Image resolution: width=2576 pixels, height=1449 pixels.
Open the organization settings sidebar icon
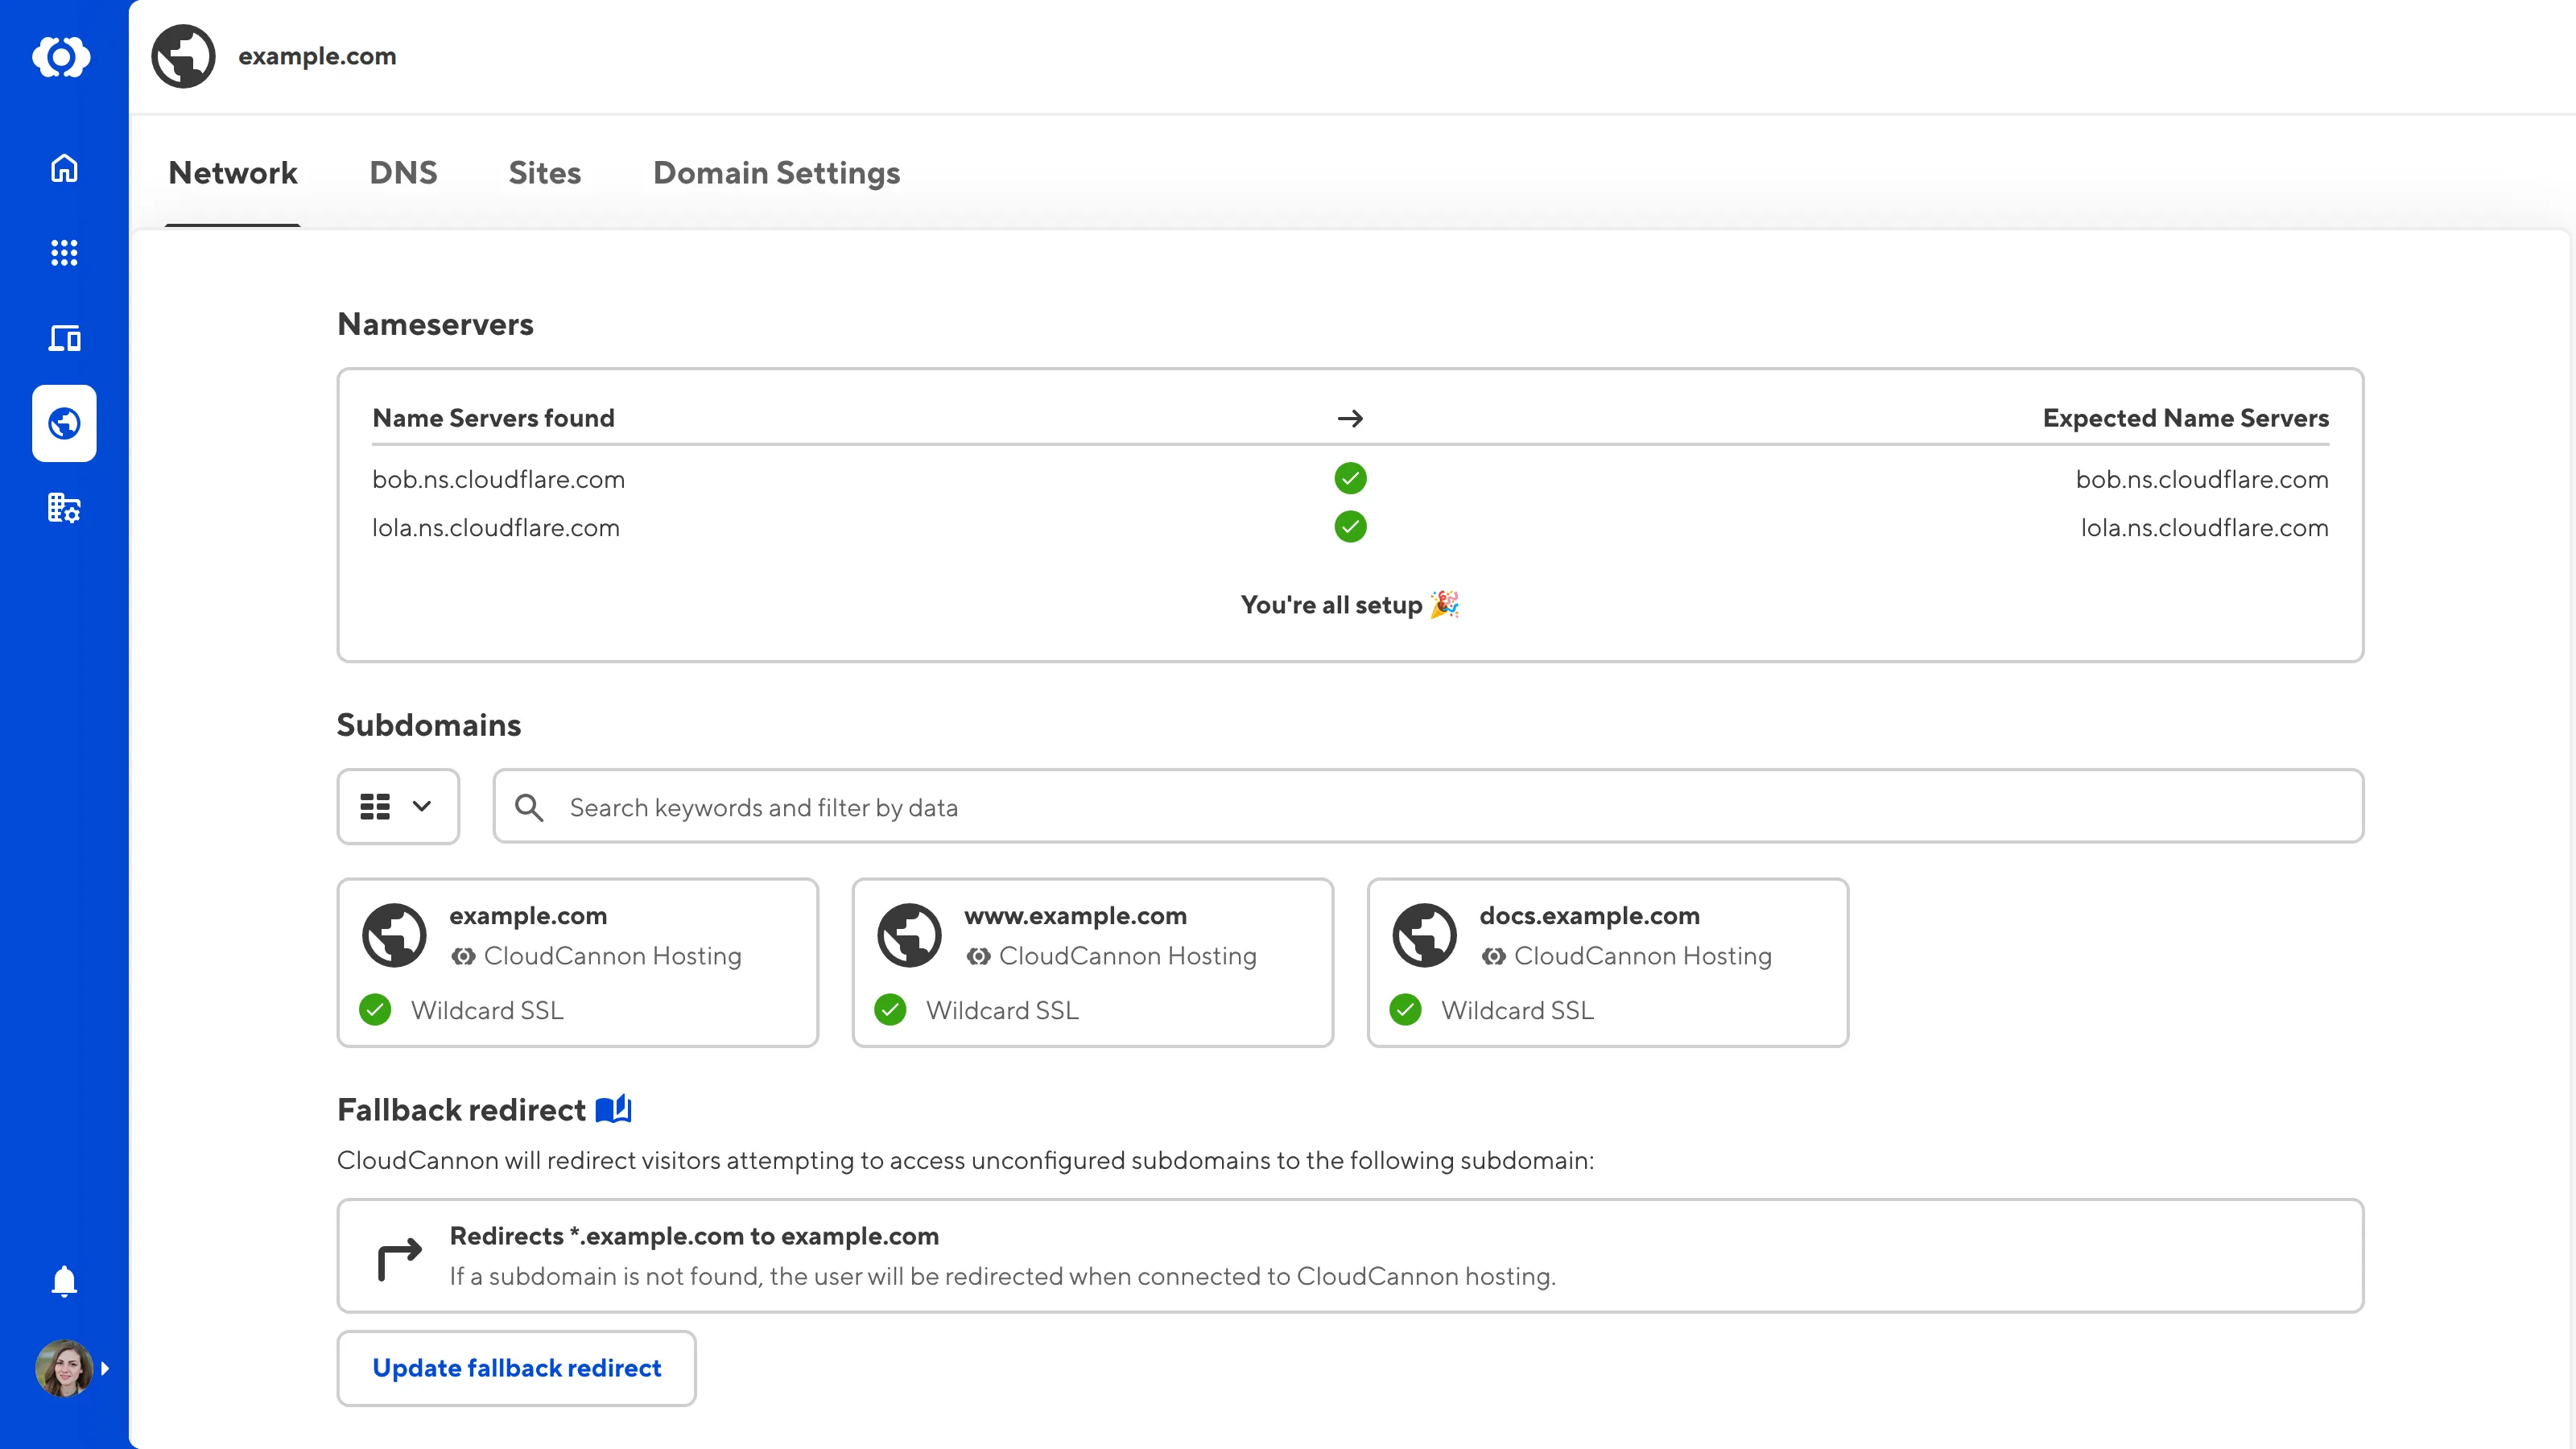(x=64, y=508)
